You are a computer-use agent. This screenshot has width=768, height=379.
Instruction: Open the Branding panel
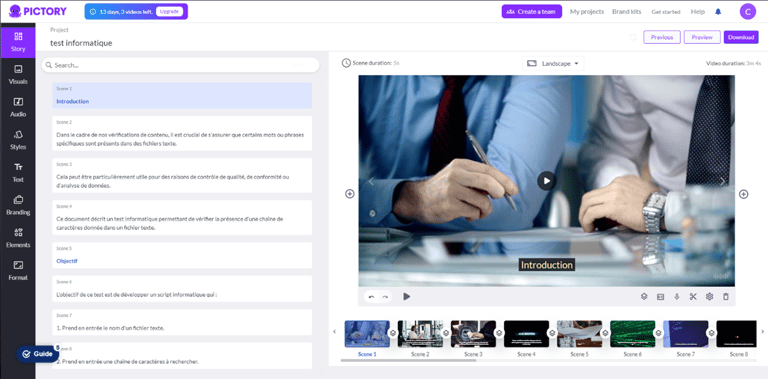coord(18,205)
